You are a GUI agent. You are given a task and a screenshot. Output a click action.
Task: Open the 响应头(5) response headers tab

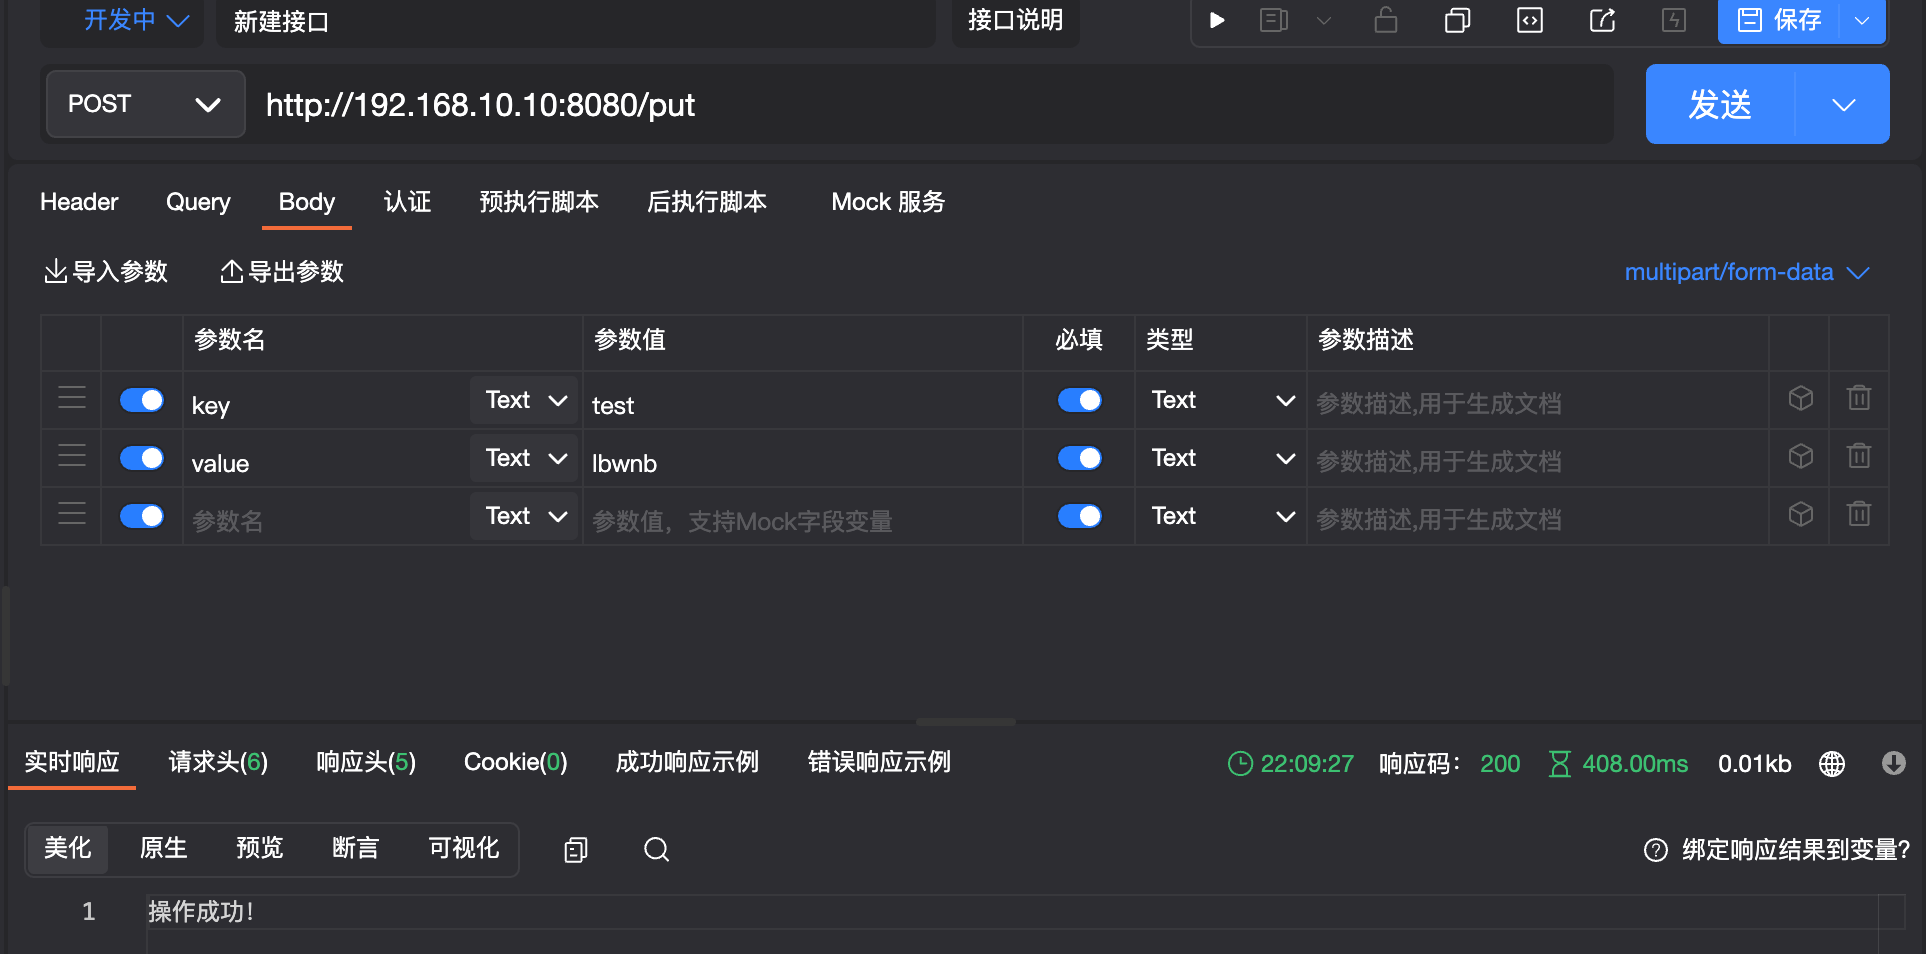tap(365, 762)
